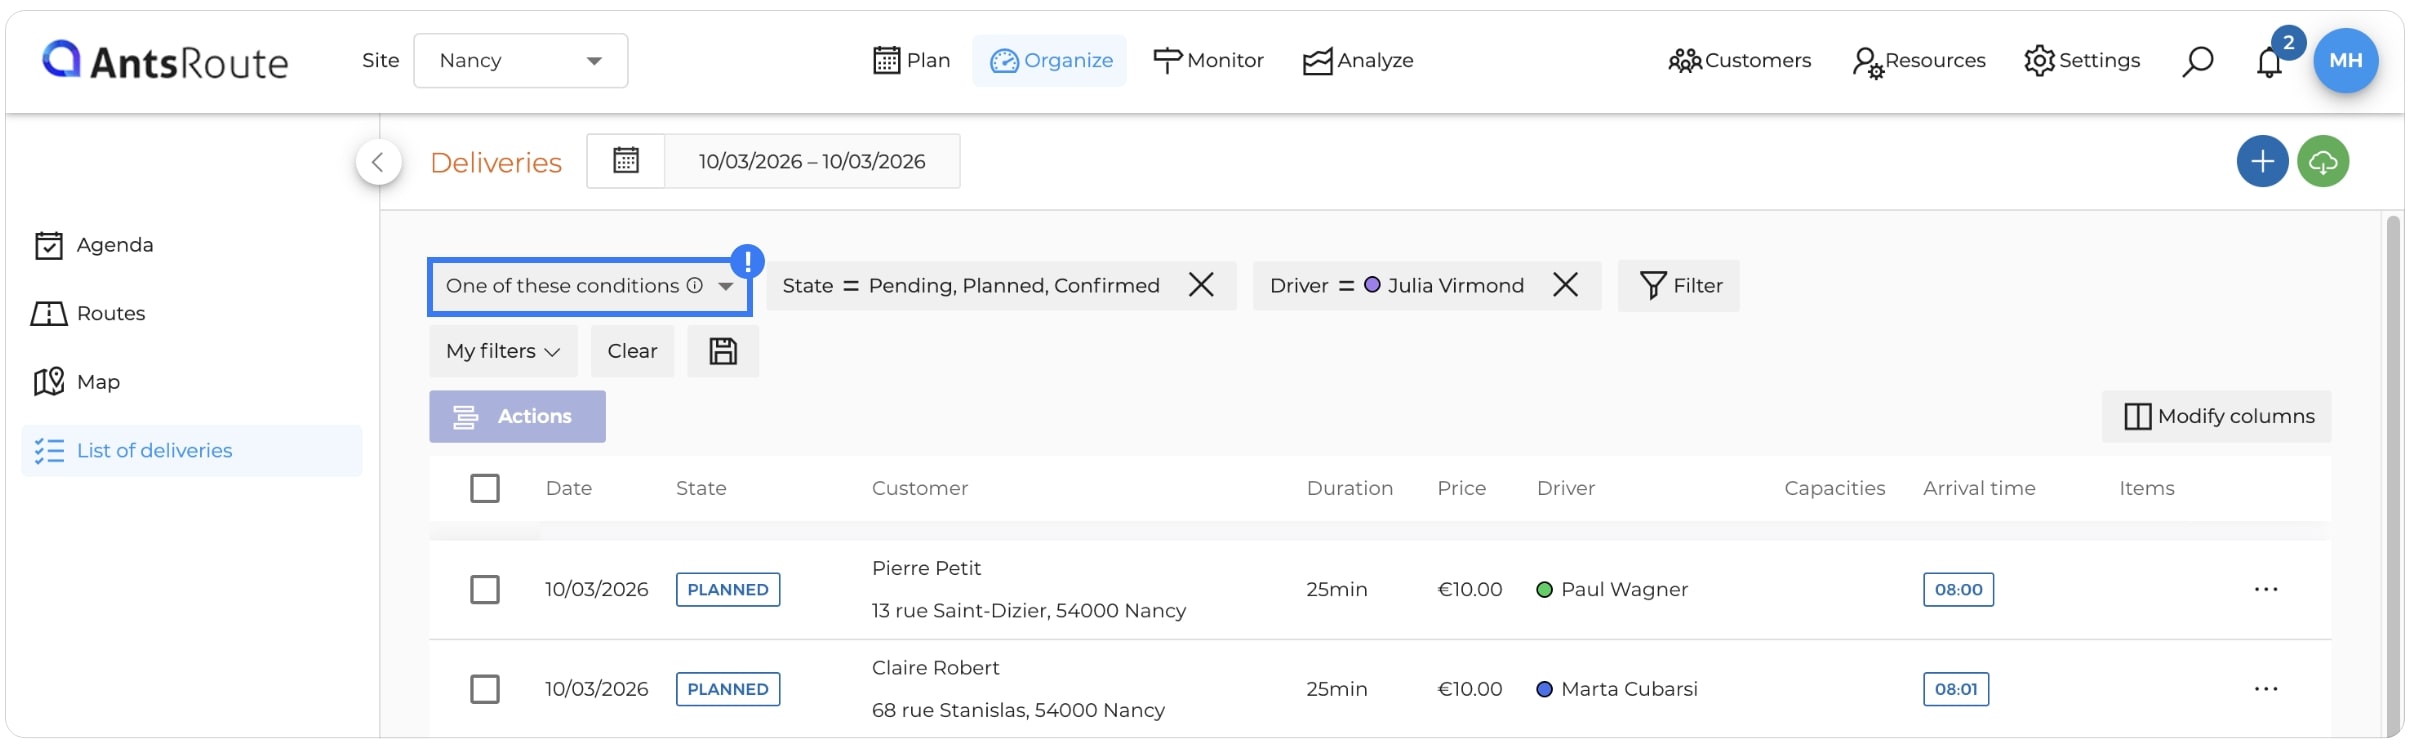Viewport: 2410px width, 747px height.
Task: Click the Clear filters button
Action: [x=632, y=351]
